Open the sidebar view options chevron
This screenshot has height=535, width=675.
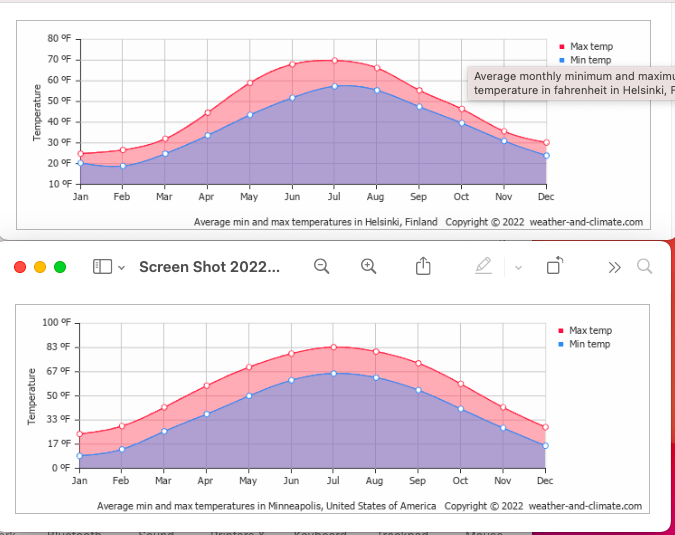(x=121, y=267)
